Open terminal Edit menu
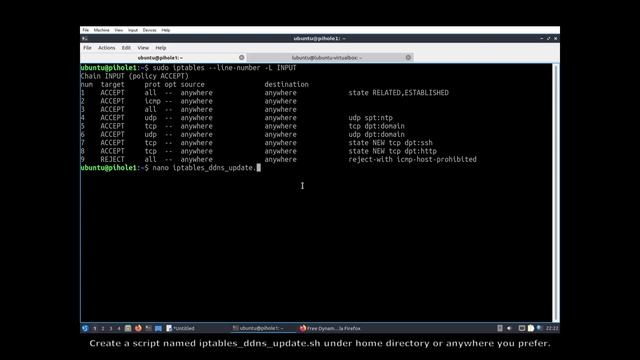This screenshot has width=640, height=360. (126, 48)
